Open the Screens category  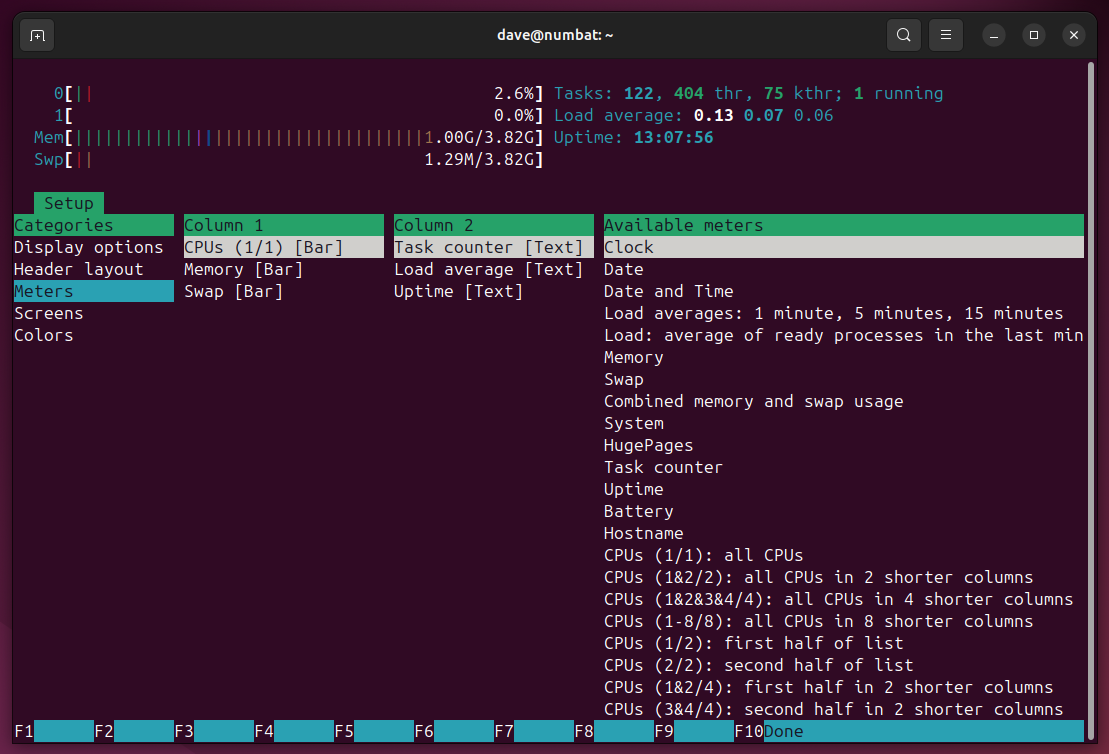click(48, 313)
